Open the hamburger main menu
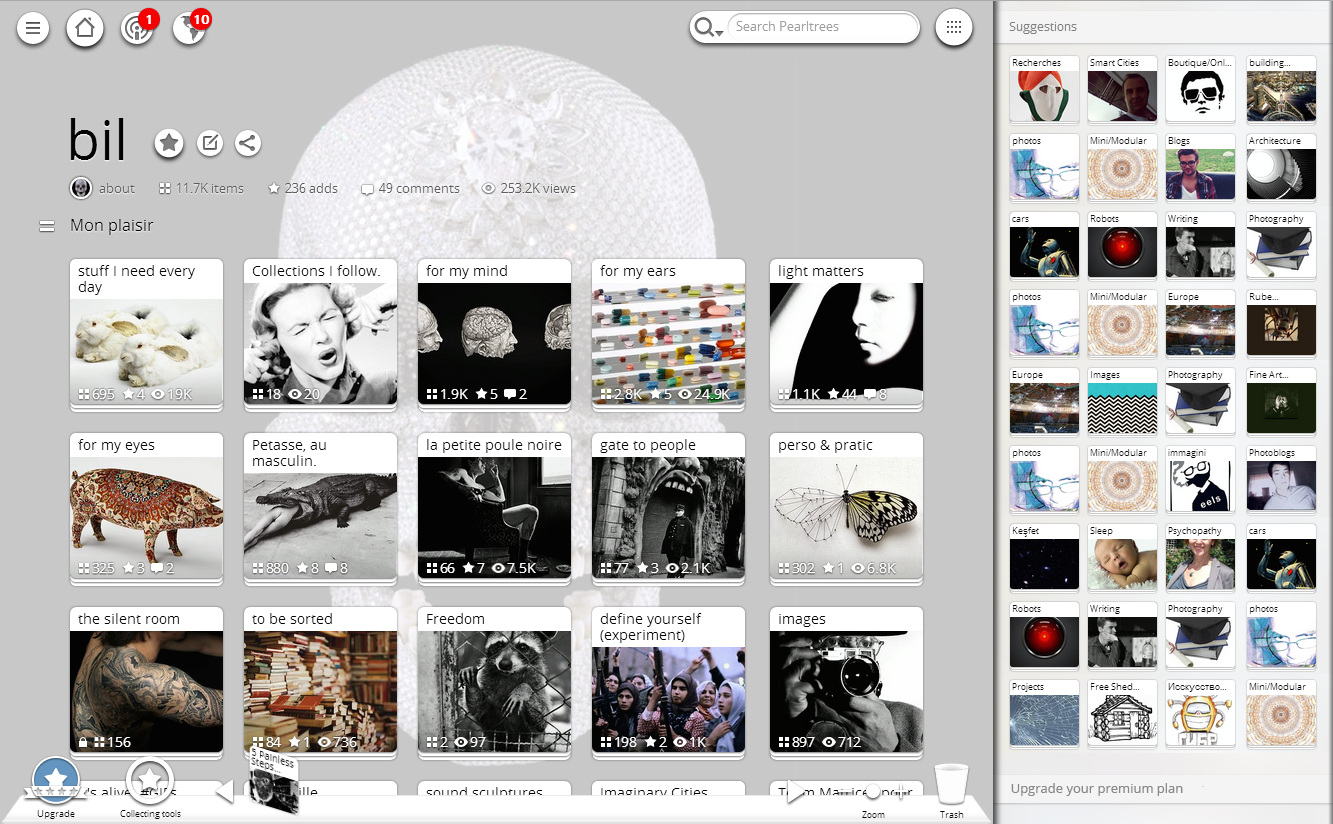Image resolution: width=1333 pixels, height=824 pixels. click(x=33, y=28)
